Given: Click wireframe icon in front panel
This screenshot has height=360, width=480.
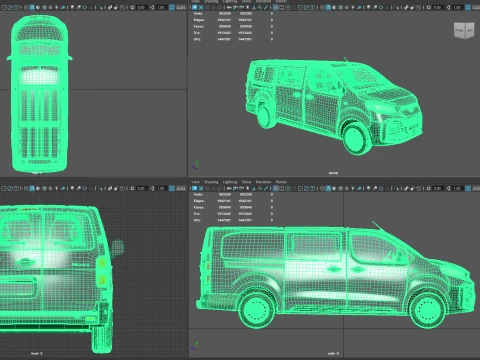Looking at the screenshot, I should tap(26, 188).
